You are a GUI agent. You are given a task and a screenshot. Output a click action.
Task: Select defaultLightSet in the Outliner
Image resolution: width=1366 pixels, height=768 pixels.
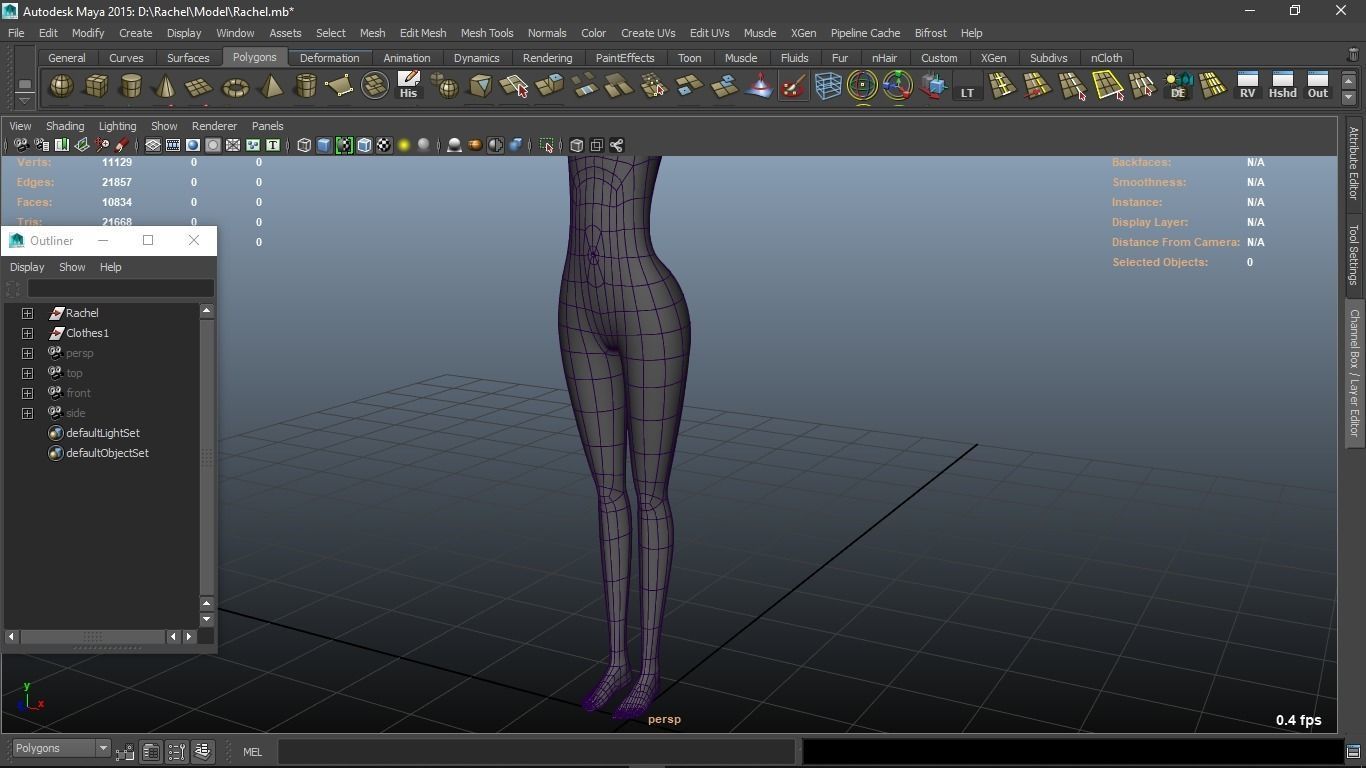102,433
